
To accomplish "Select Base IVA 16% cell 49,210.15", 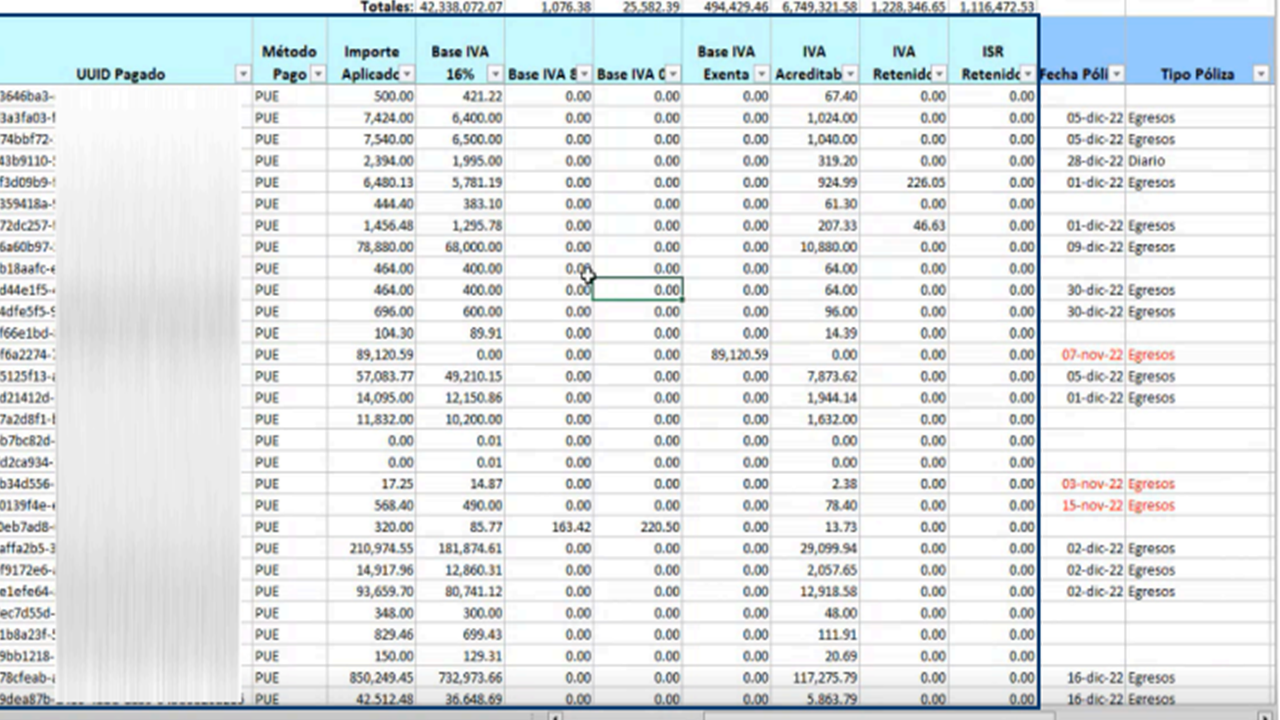I will 460,377.
